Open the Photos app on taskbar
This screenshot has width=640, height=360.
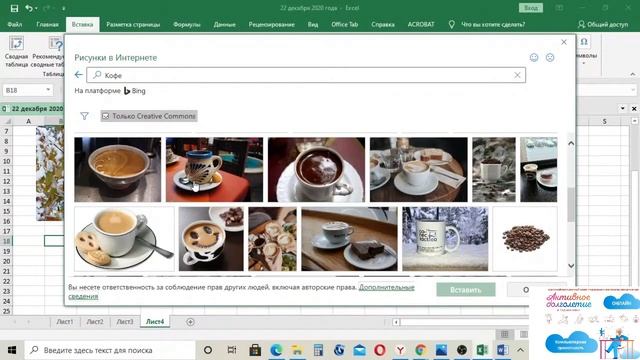coord(441,350)
